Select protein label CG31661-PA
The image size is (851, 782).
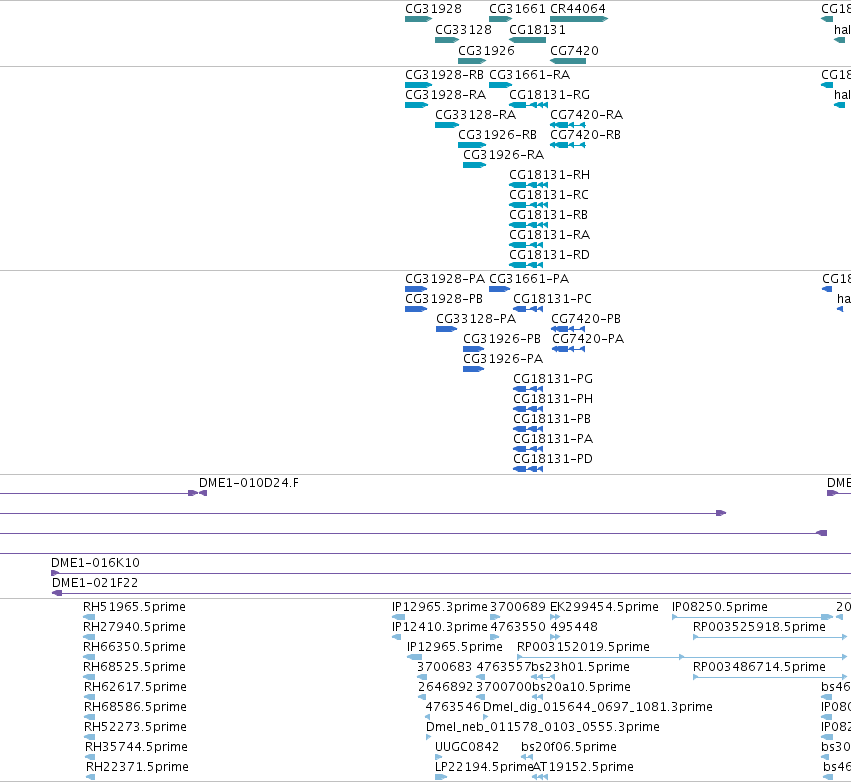(x=529, y=279)
